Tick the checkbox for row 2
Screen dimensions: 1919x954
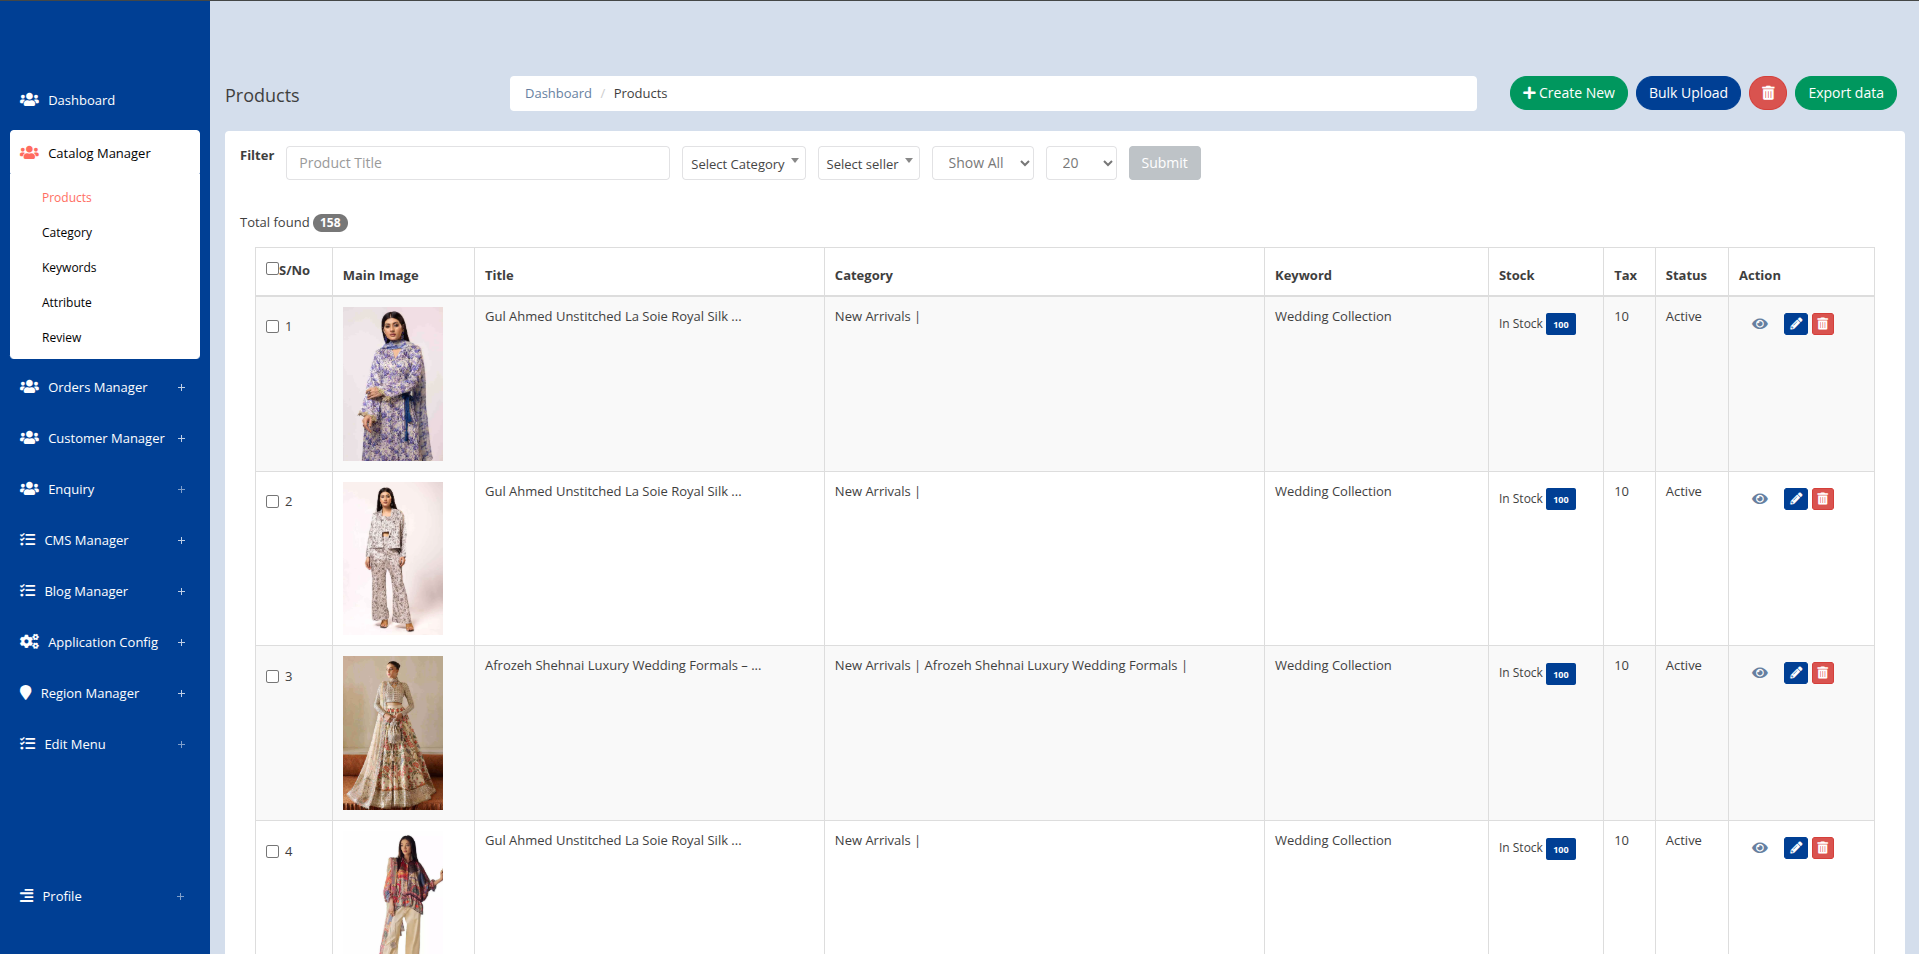(x=272, y=502)
